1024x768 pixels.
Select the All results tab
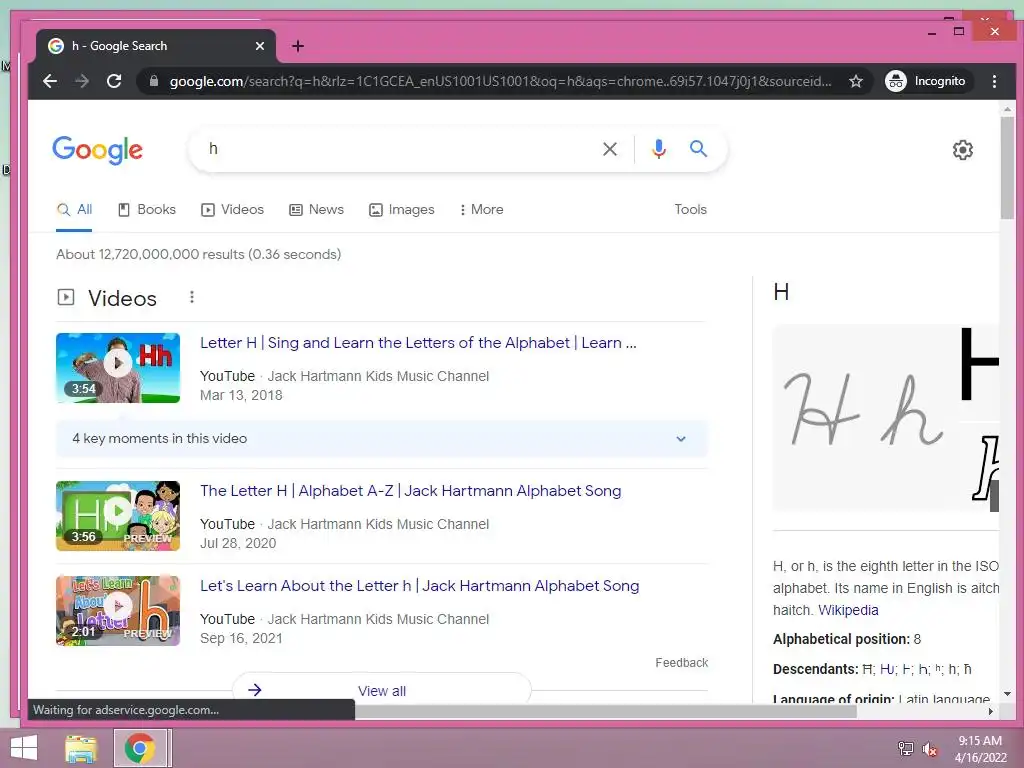(74, 210)
